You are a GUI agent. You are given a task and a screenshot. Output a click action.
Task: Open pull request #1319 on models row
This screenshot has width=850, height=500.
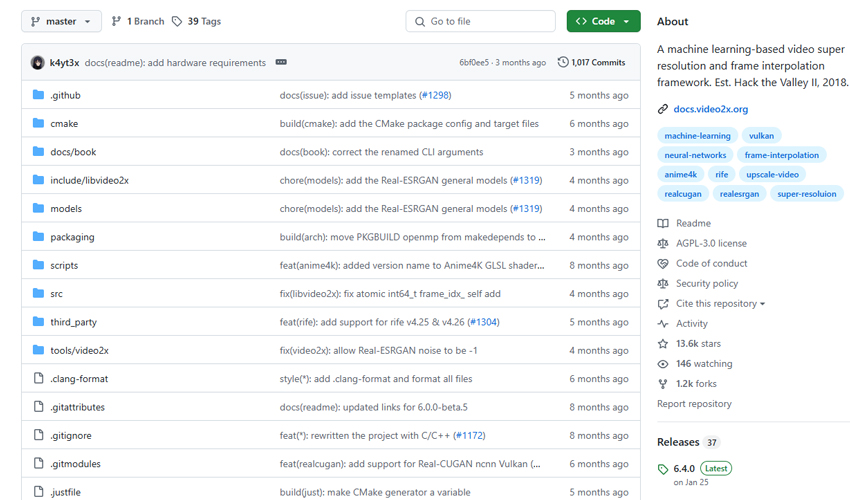(x=526, y=209)
